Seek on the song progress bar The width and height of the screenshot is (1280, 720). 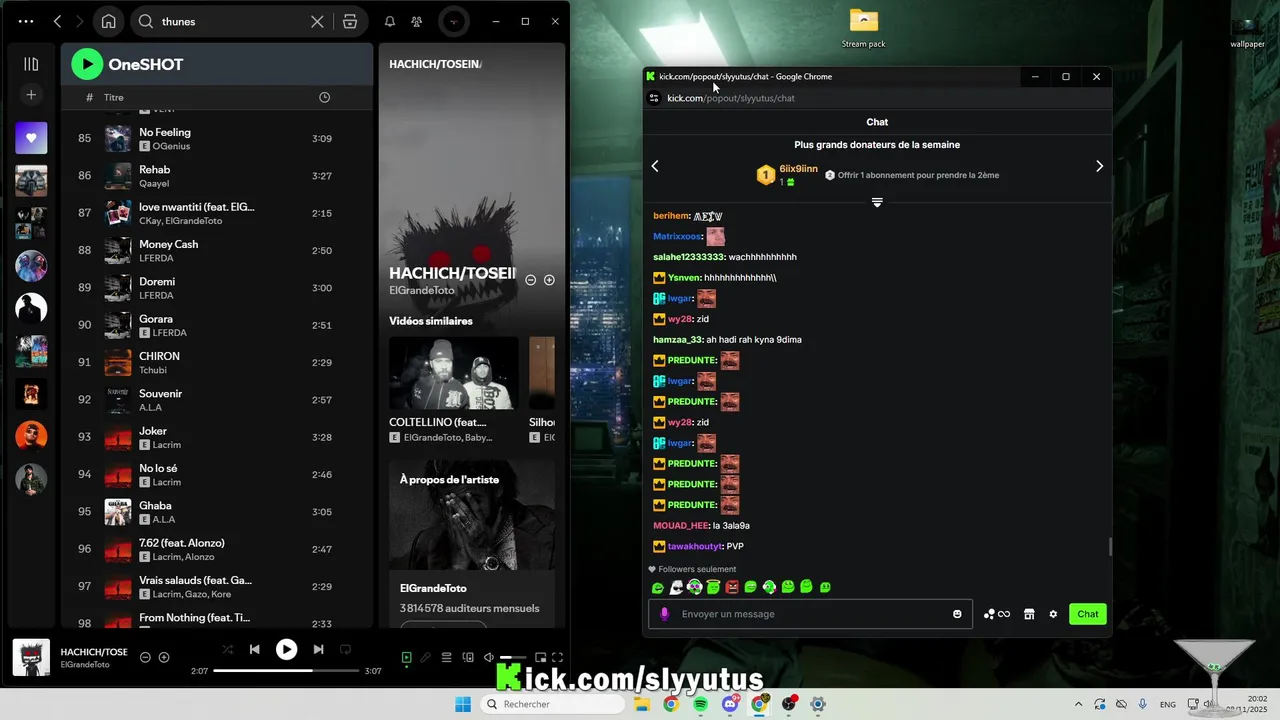coord(286,671)
